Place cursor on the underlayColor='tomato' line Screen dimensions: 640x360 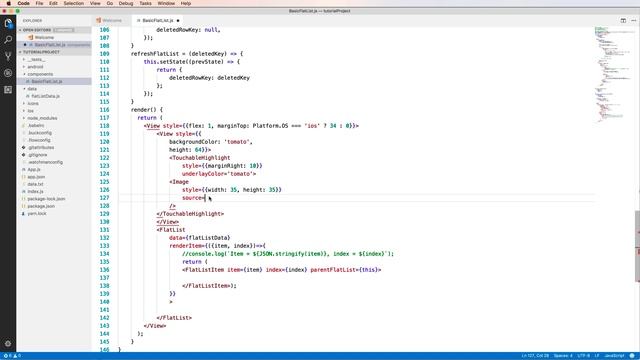tap(219, 174)
